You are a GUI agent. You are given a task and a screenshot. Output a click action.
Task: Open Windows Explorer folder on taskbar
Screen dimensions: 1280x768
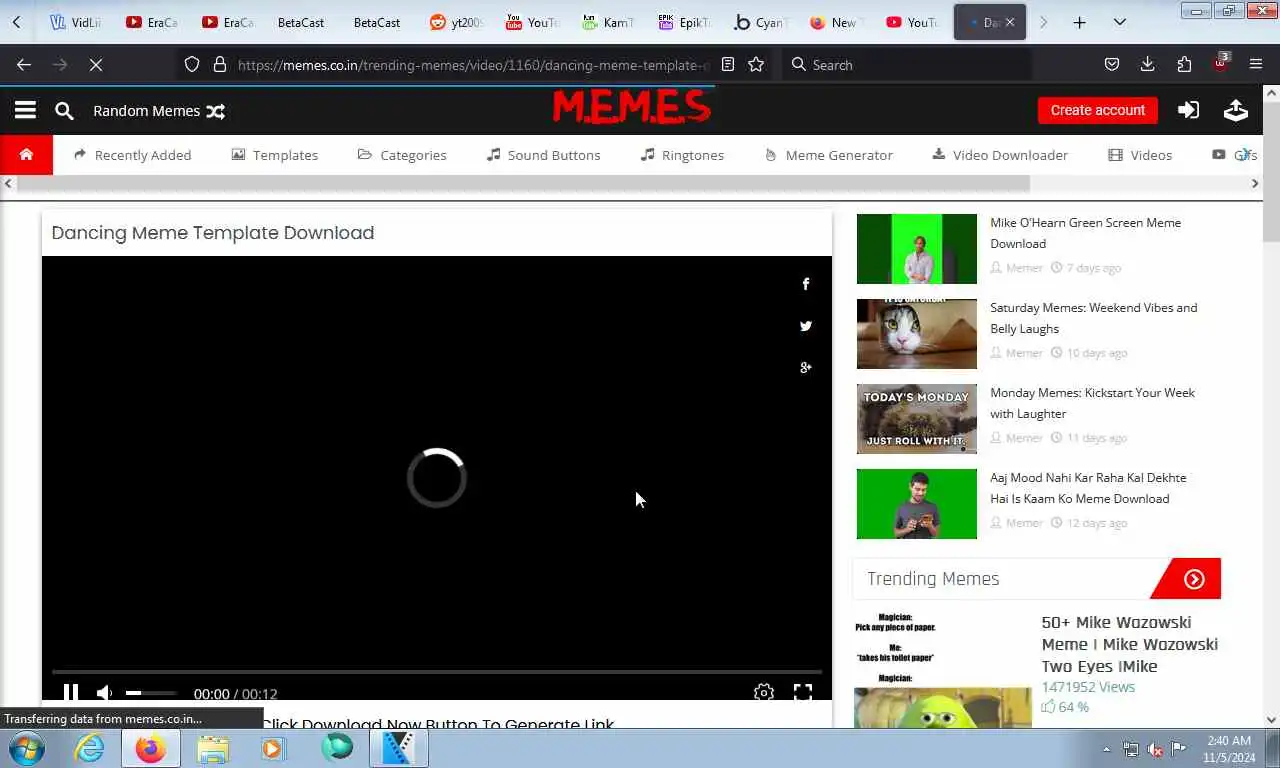213,748
